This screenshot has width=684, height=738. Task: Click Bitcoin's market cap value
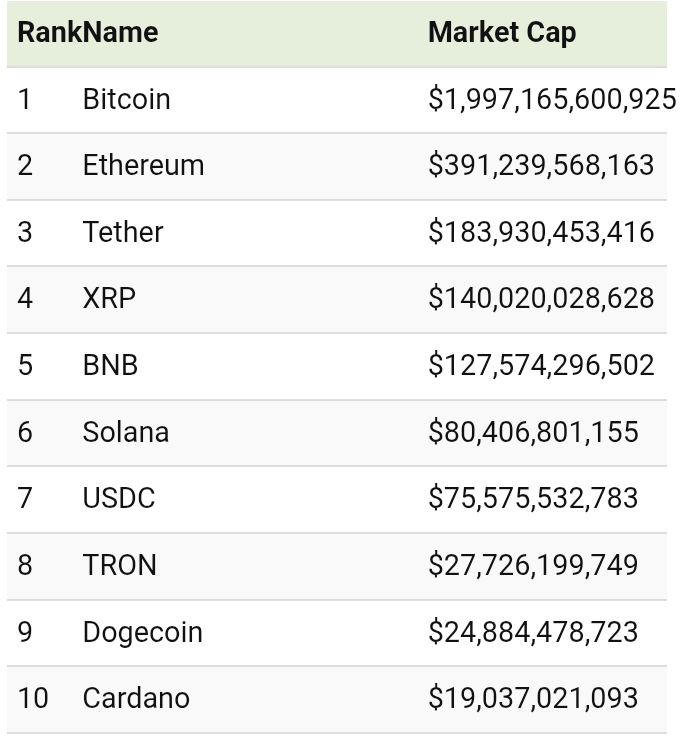point(551,99)
